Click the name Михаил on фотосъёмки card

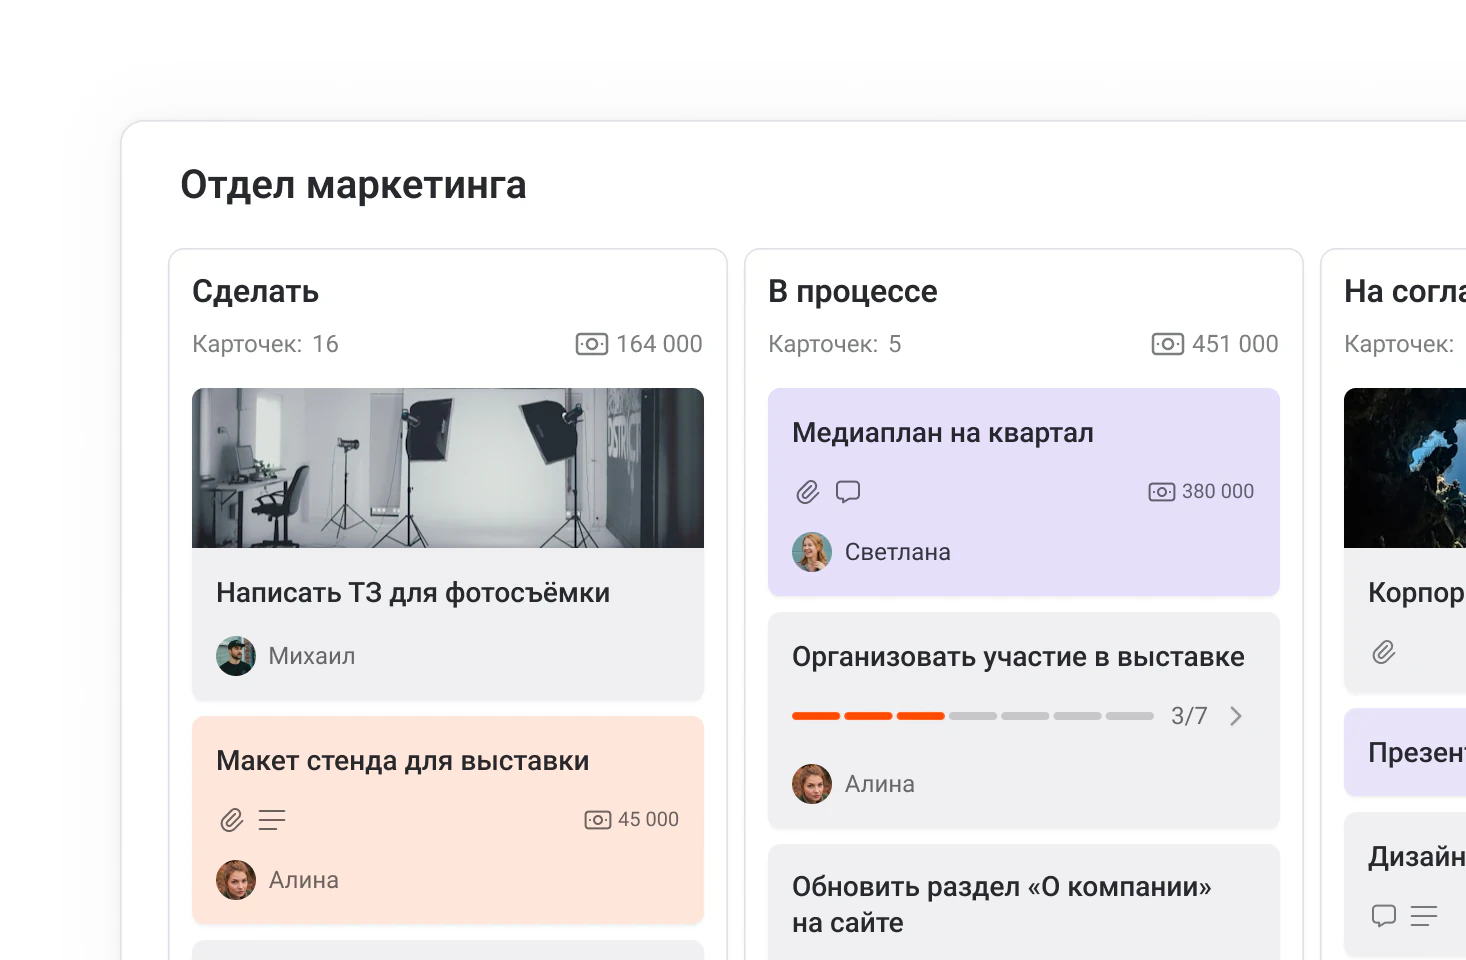(312, 656)
